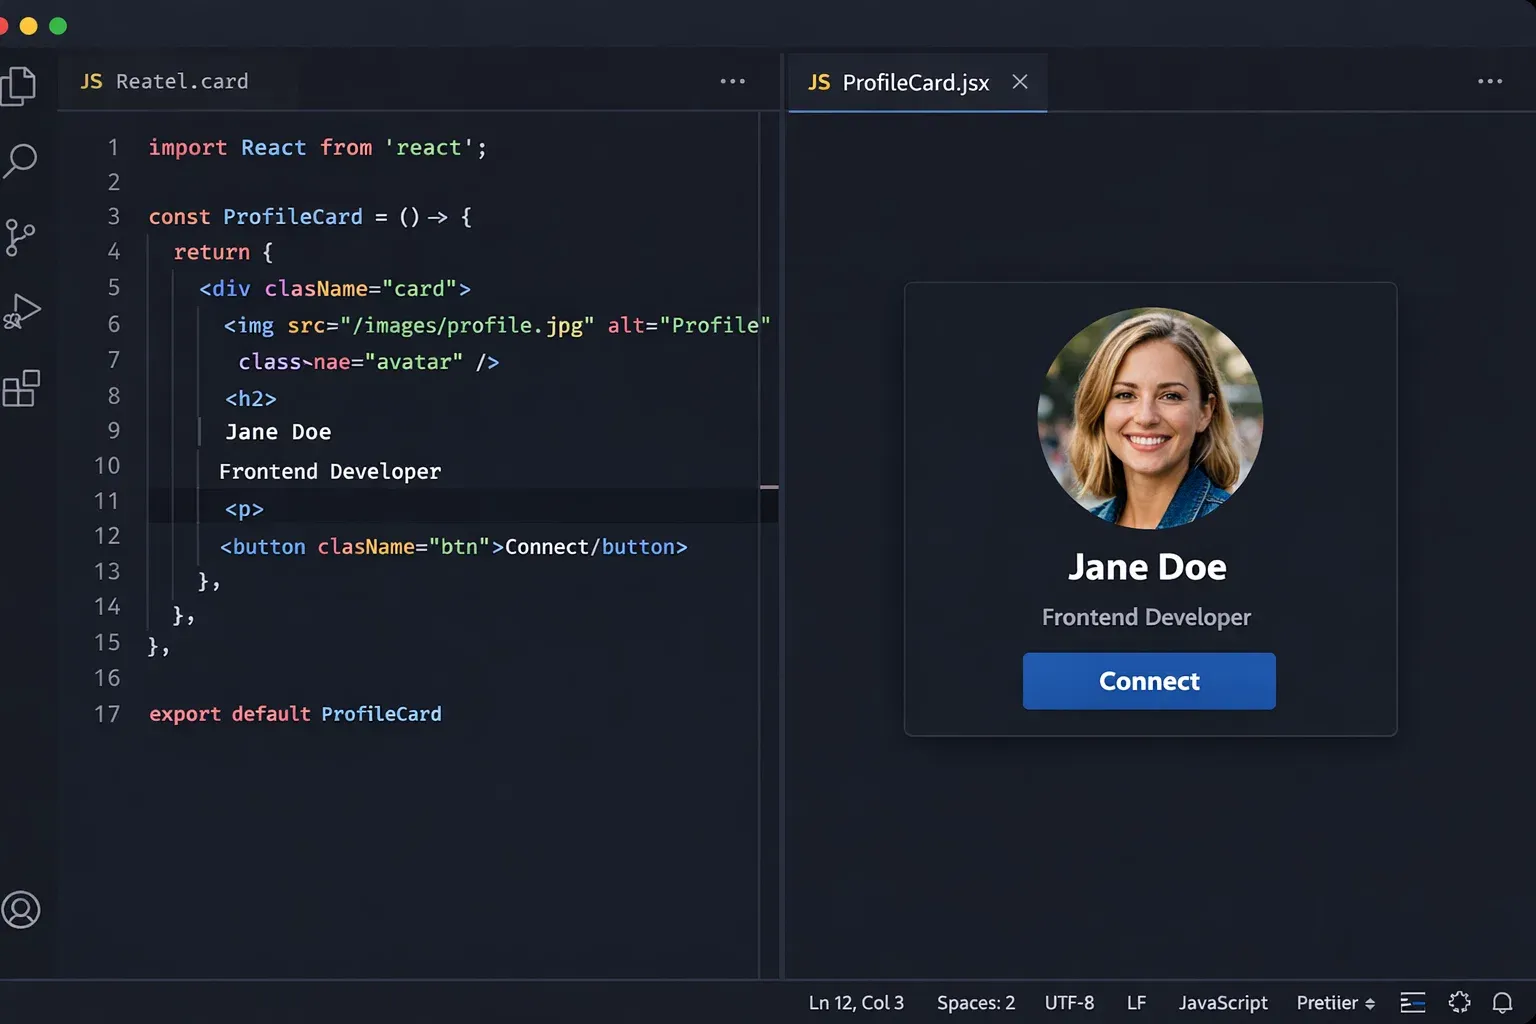Image resolution: width=1536 pixels, height=1024 pixels.
Task: Open the Extensions blocks icon
Action: [x=21, y=388]
